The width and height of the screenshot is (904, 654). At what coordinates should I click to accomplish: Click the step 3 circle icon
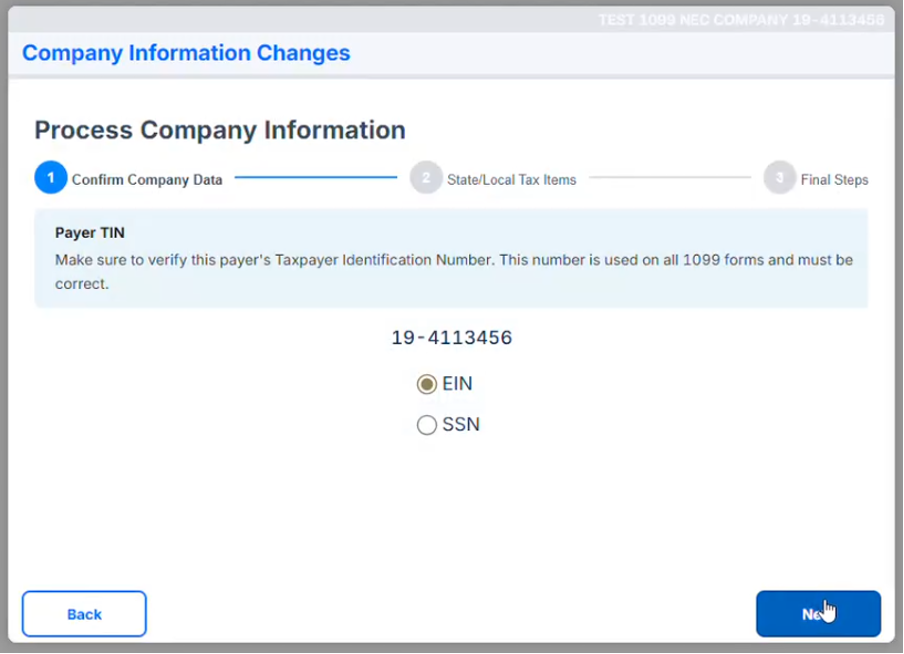coord(779,179)
